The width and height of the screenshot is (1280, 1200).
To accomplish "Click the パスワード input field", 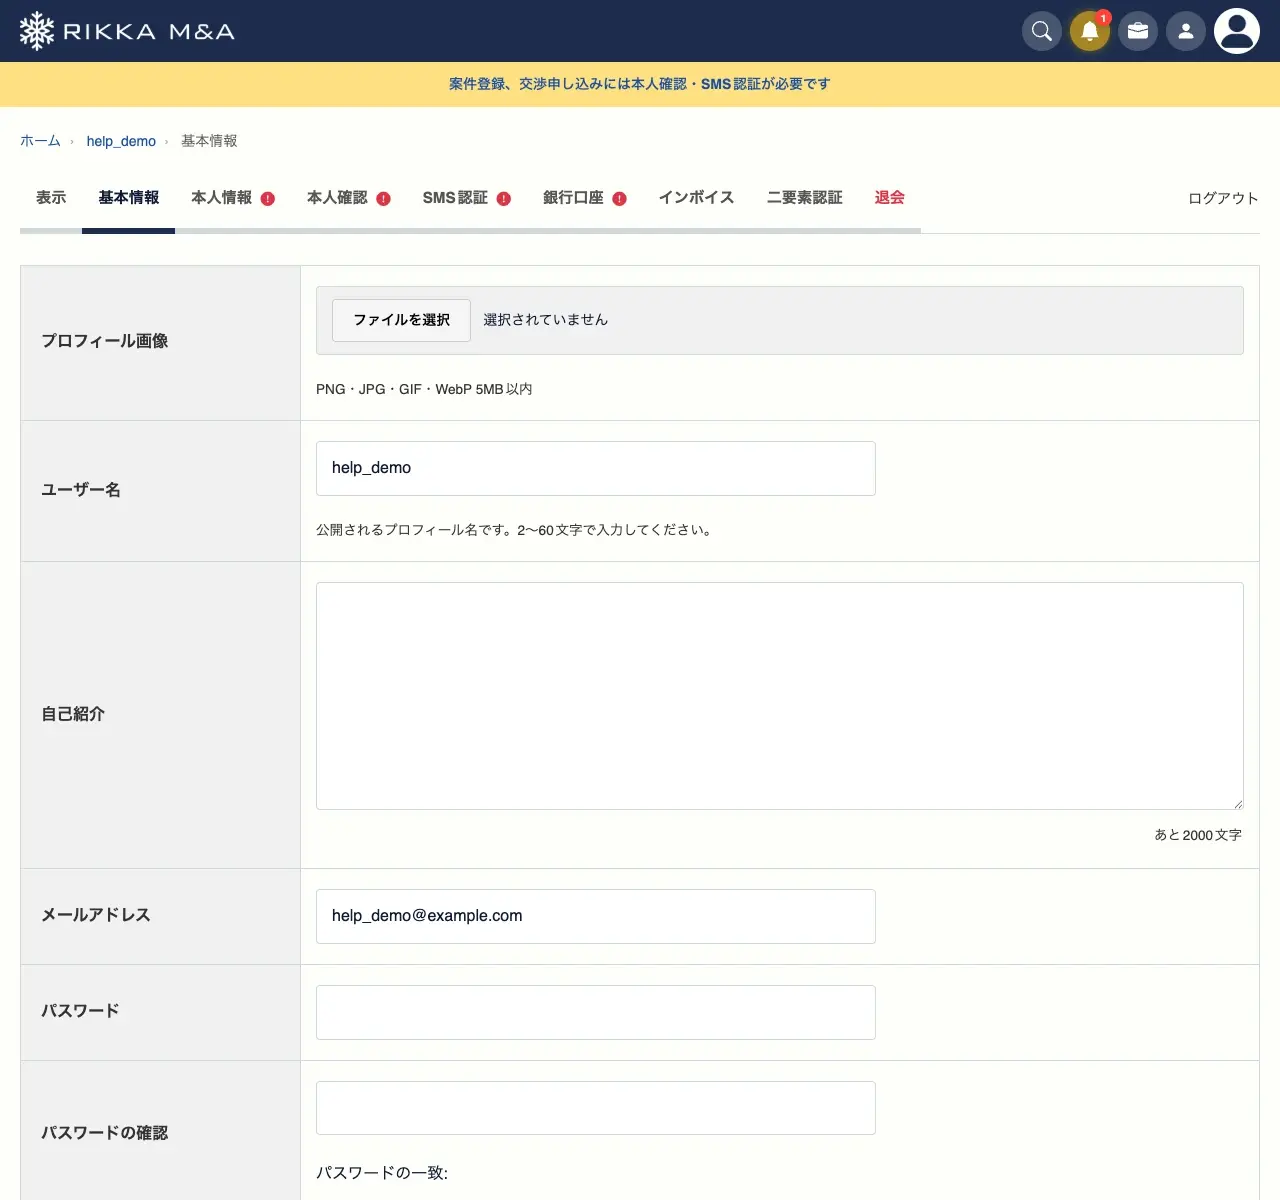I will click(596, 1012).
